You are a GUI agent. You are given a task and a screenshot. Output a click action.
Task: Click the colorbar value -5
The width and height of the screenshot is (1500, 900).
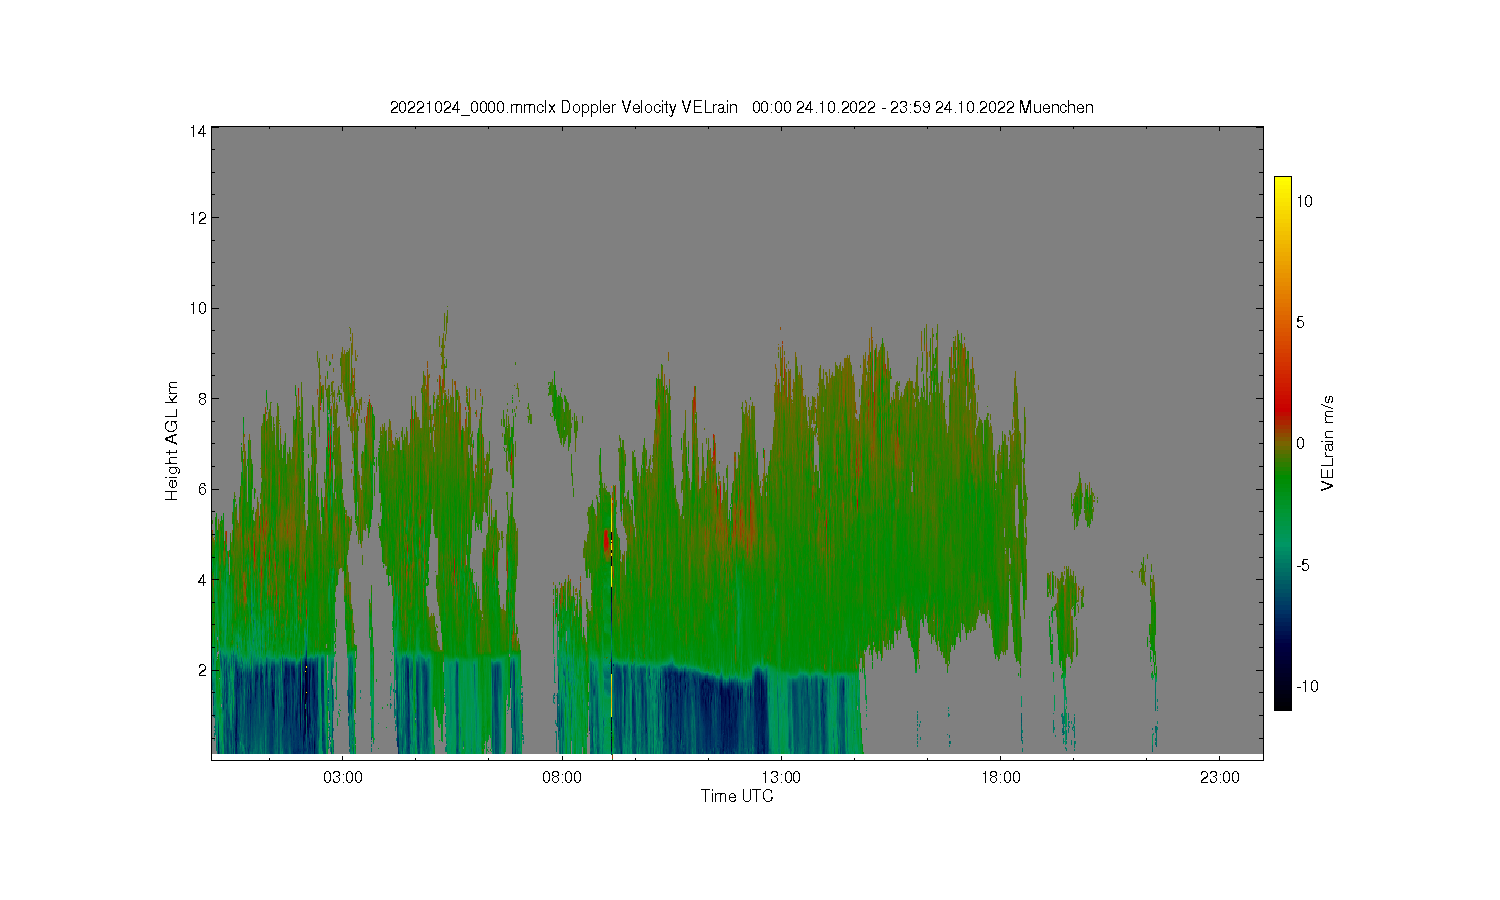pyautogui.click(x=1304, y=565)
